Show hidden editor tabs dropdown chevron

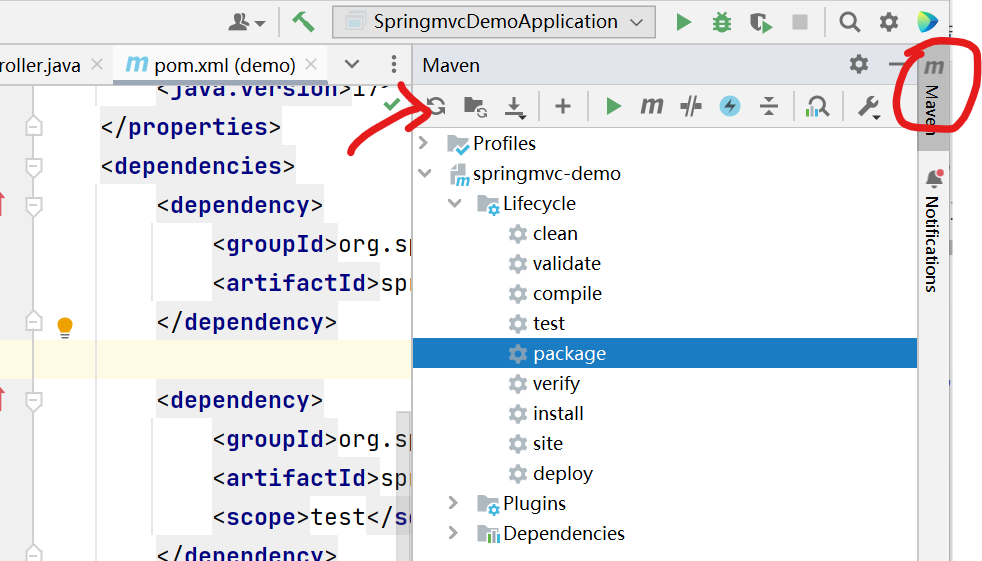352,64
